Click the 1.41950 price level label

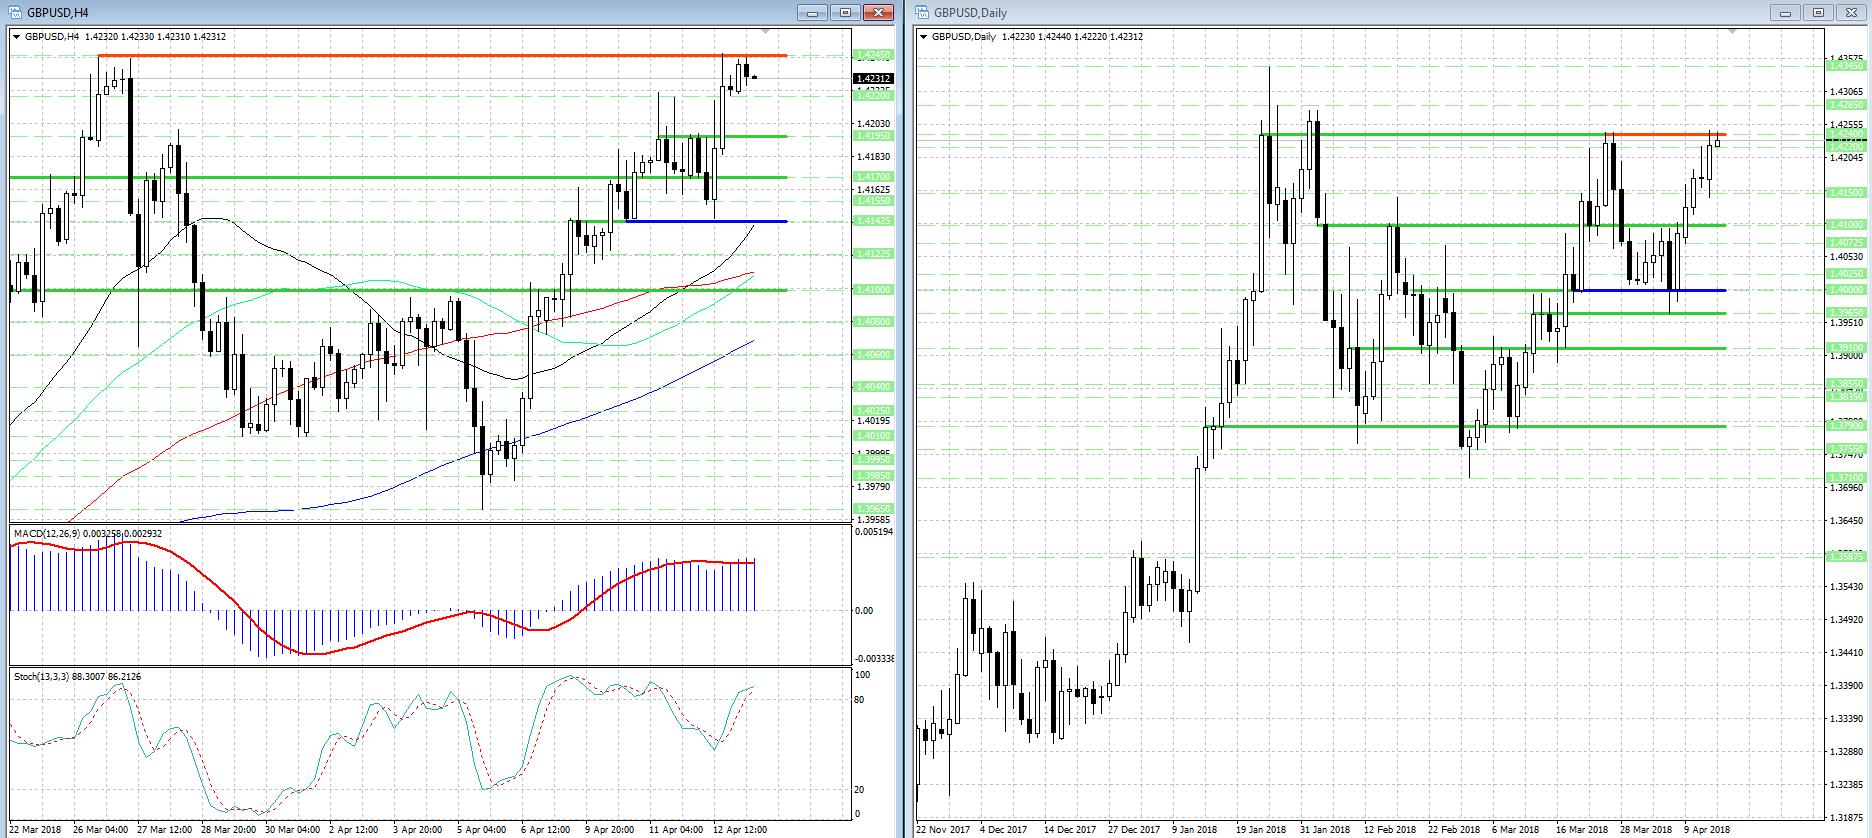tap(873, 136)
